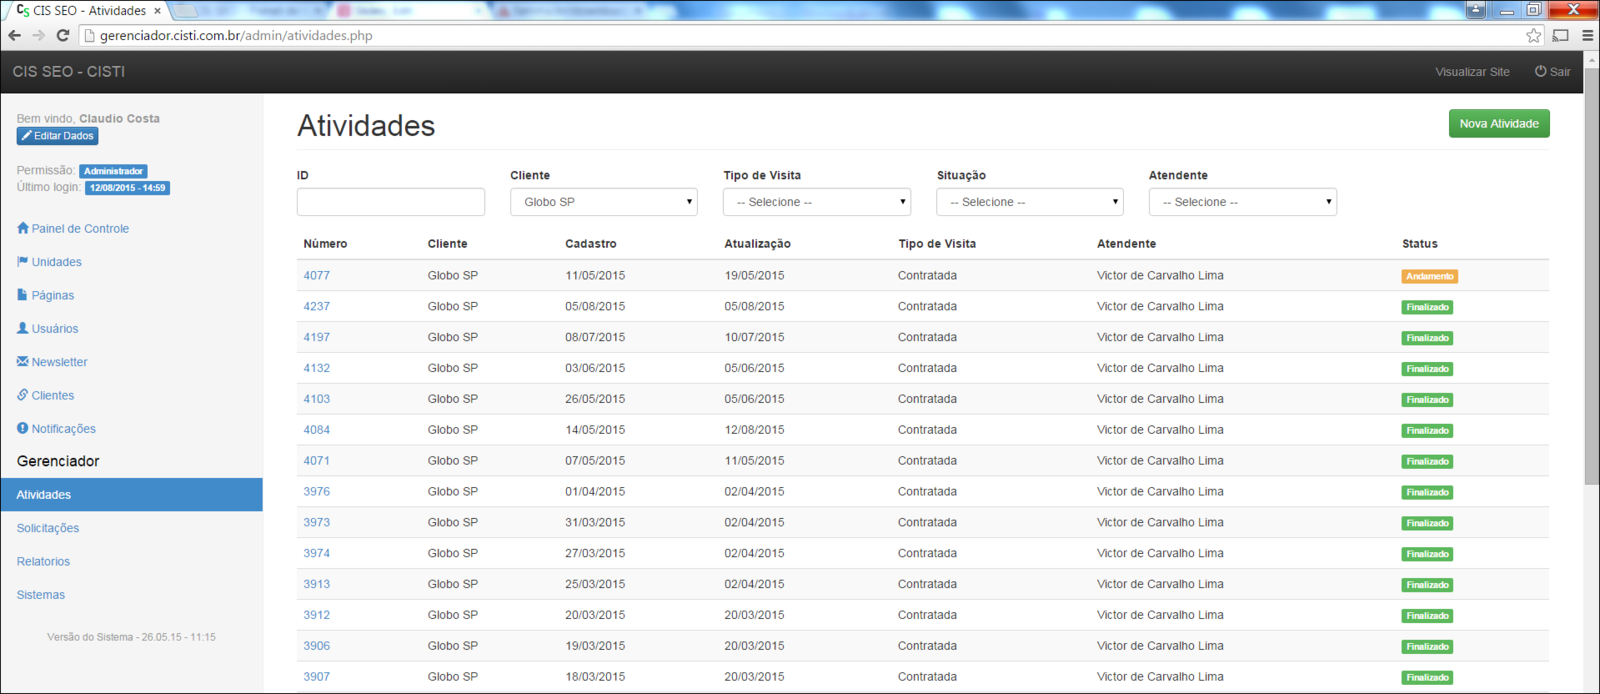Bookmark page with star icon
This screenshot has height=694, width=1600.
coord(1534,35)
